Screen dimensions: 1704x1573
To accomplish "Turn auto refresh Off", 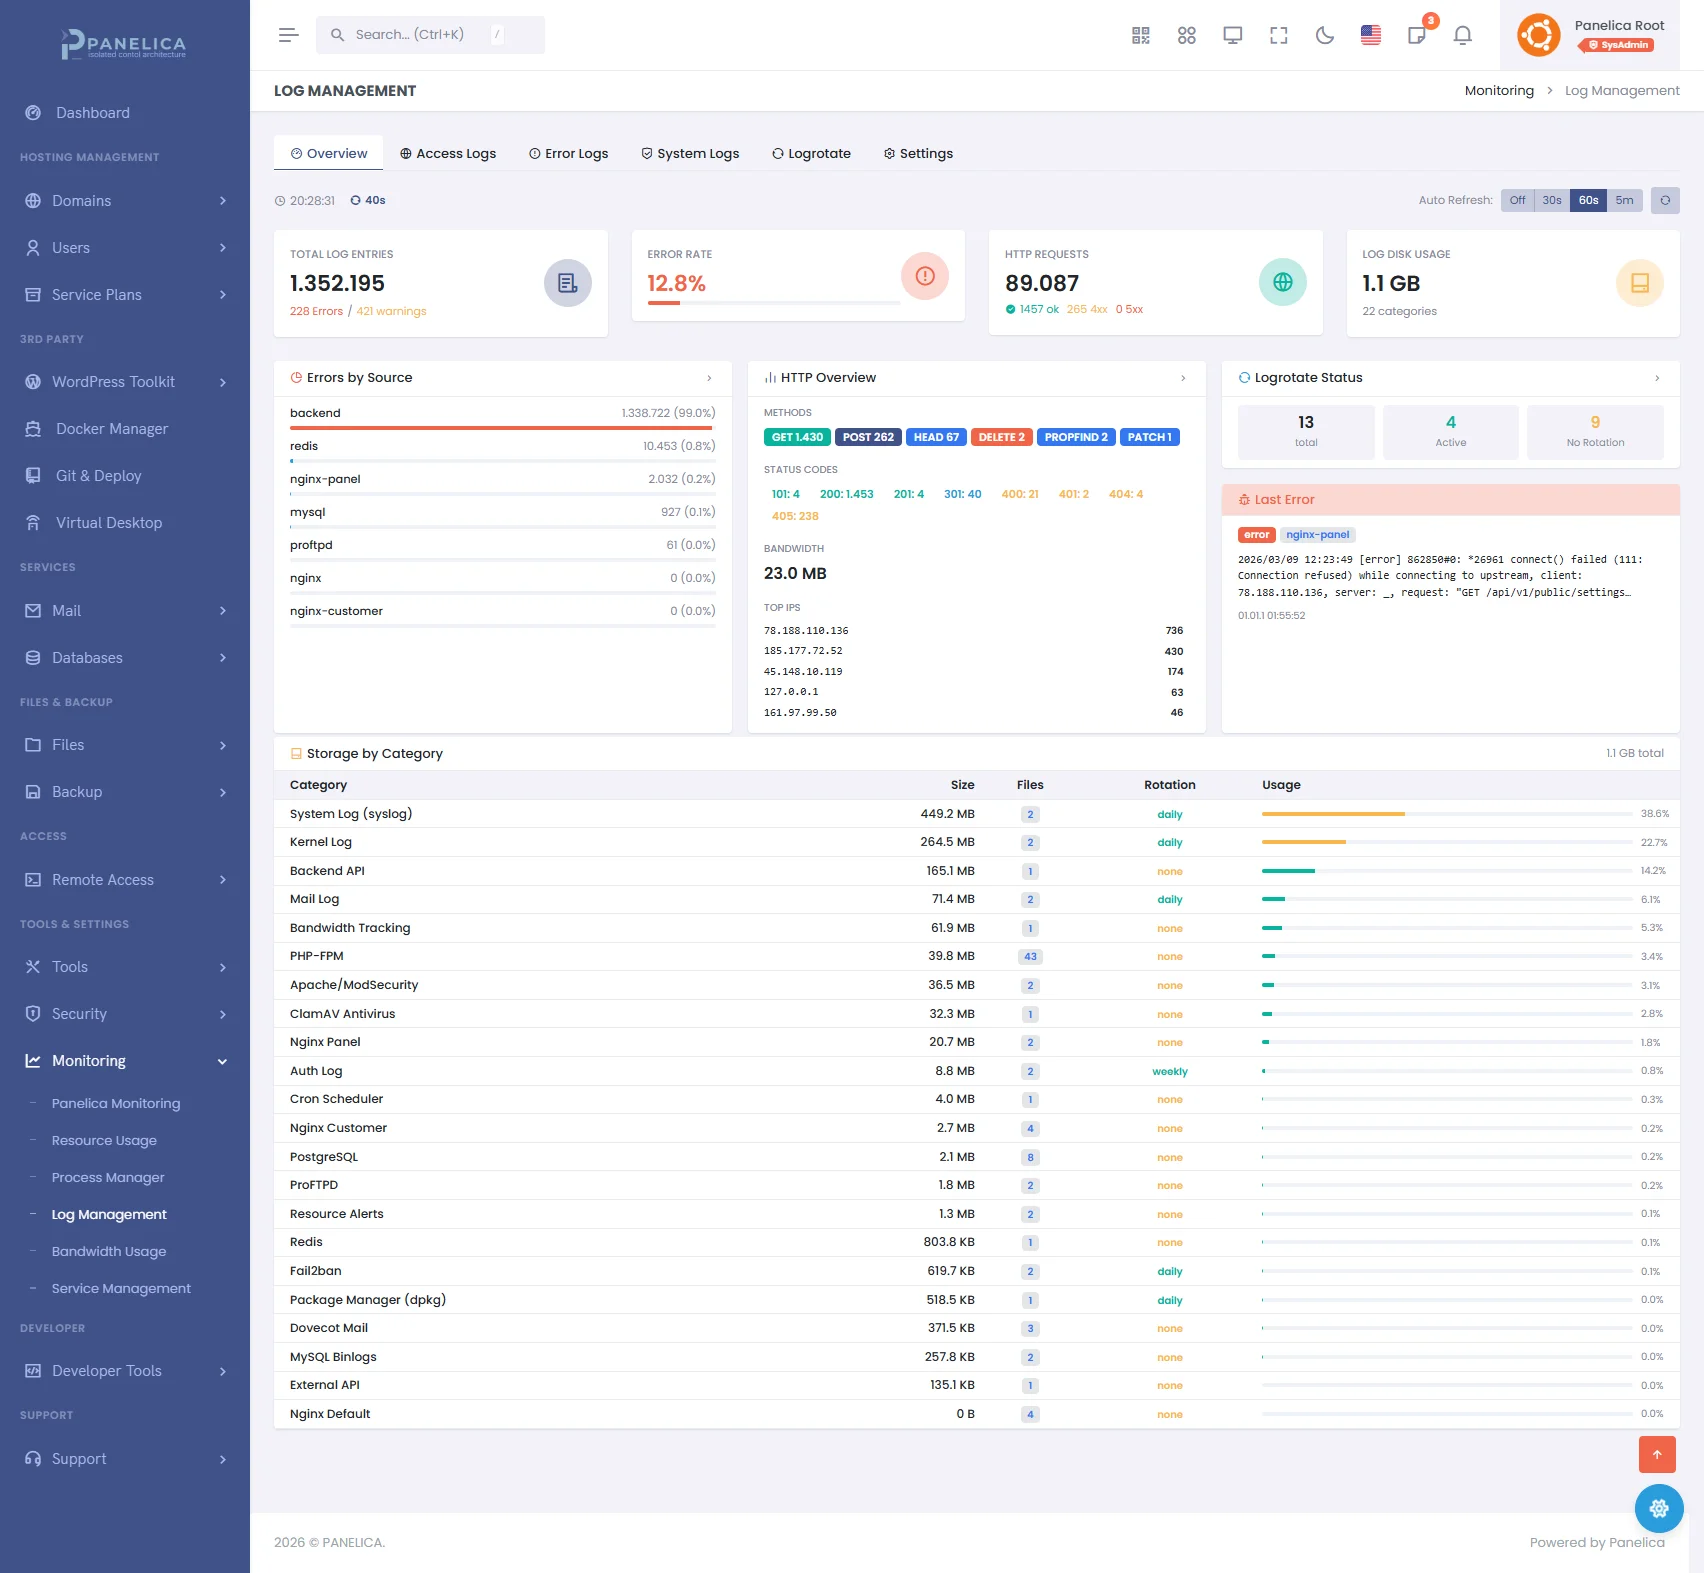I will [1517, 200].
